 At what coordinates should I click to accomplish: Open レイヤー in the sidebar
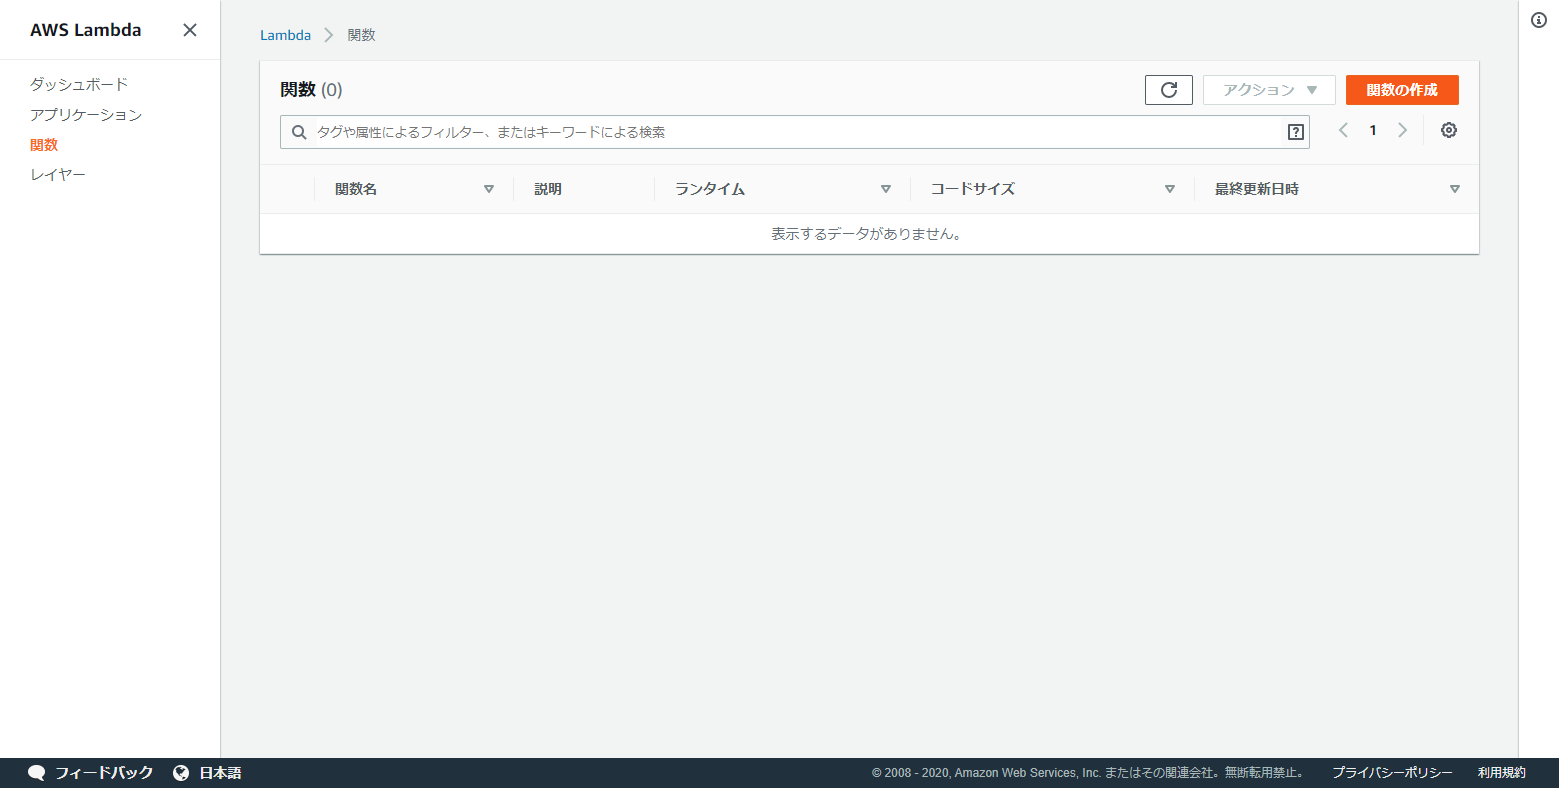pos(58,174)
